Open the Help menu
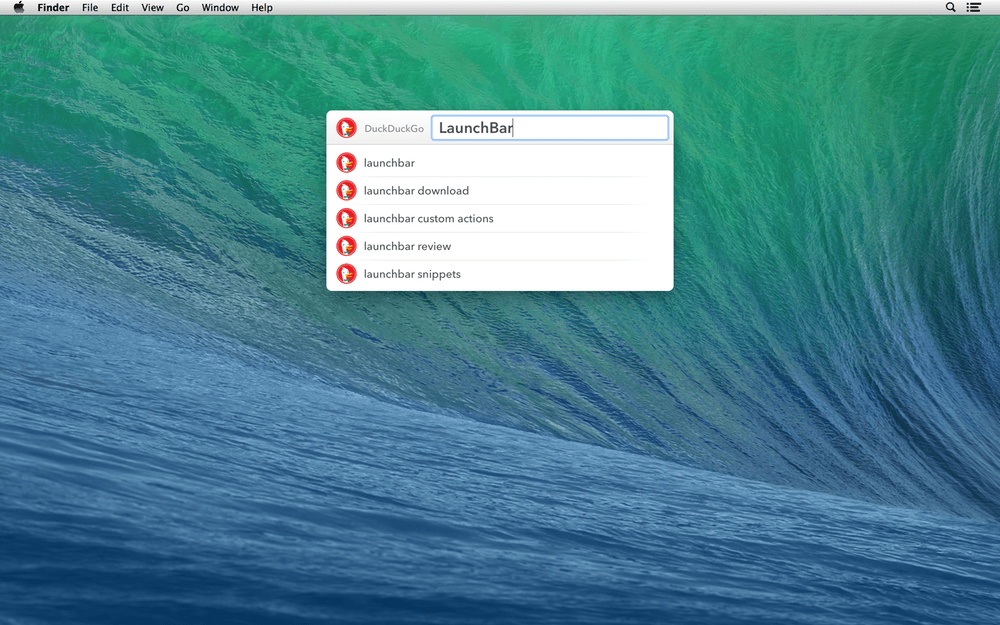 (x=261, y=8)
